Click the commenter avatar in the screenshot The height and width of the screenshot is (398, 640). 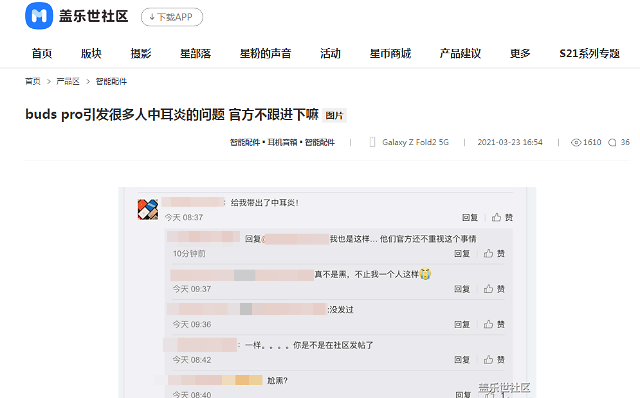point(148,209)
